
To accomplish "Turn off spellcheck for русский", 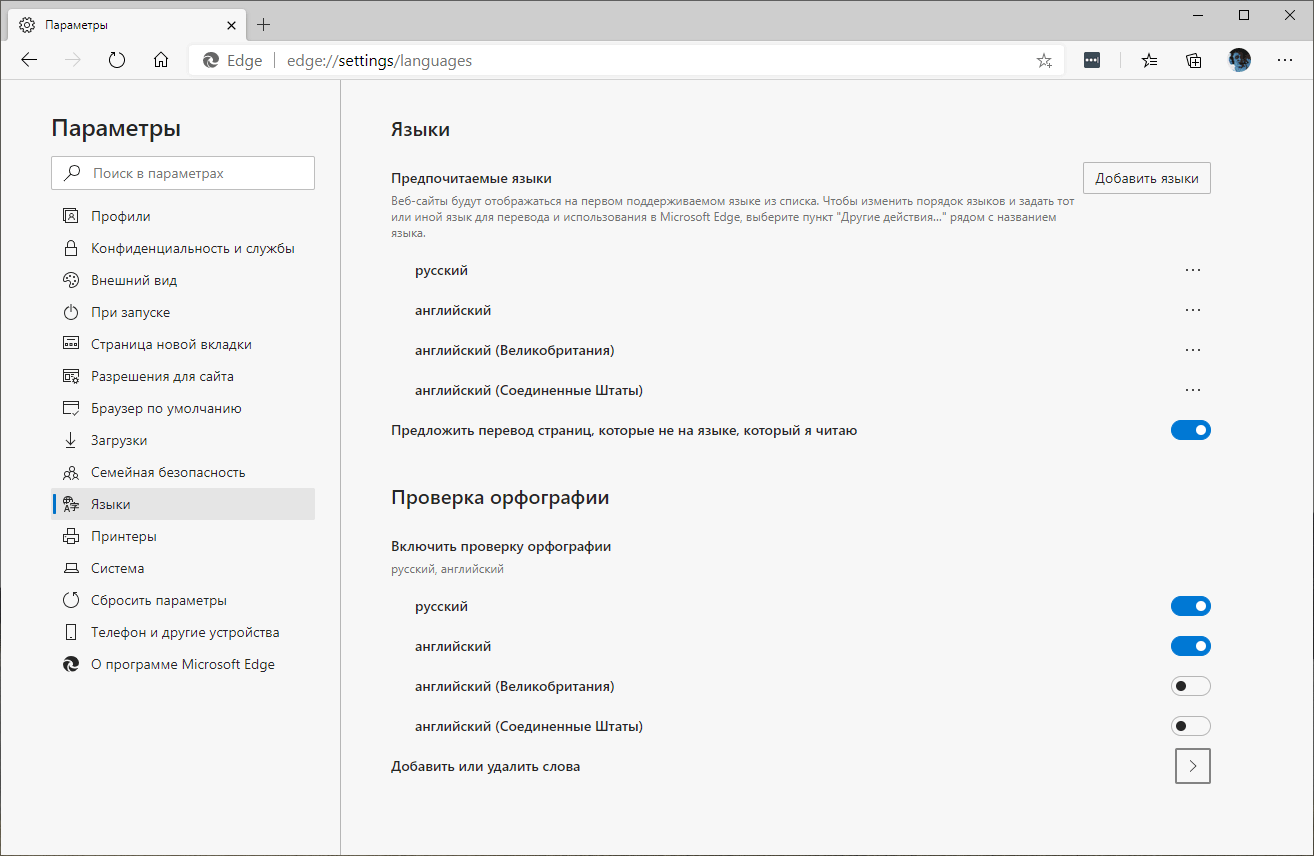I will pyautogui.click(x=1191, y=605).
